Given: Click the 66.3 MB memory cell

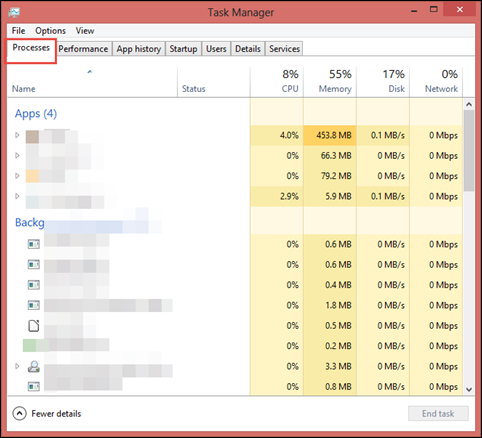Looking at the screenshot, I should (330, 155).
